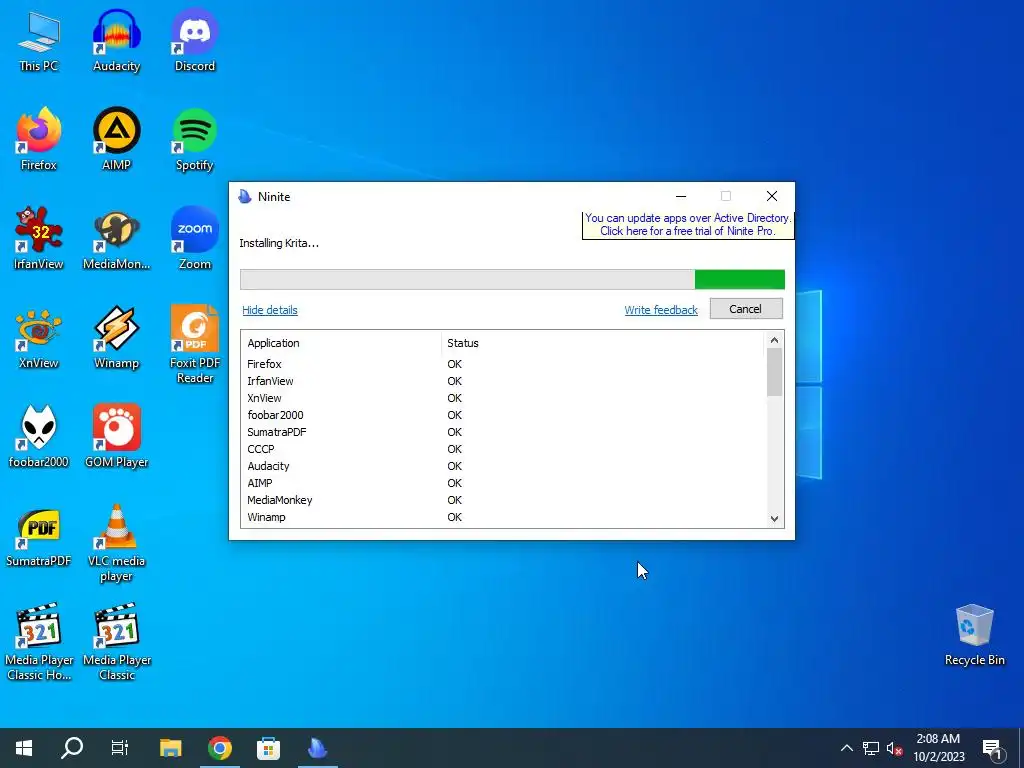Viewport: 1024px width, 768px height.
Task: Open the Discord desktop shortcut
Action: click(x=195, y=42)
